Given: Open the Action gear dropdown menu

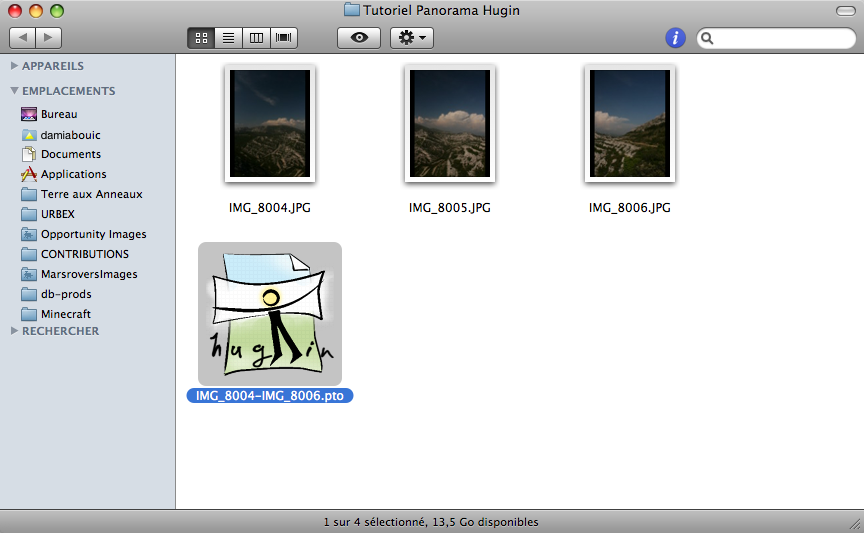Looking at the screenshot, I should pos(411,38).
